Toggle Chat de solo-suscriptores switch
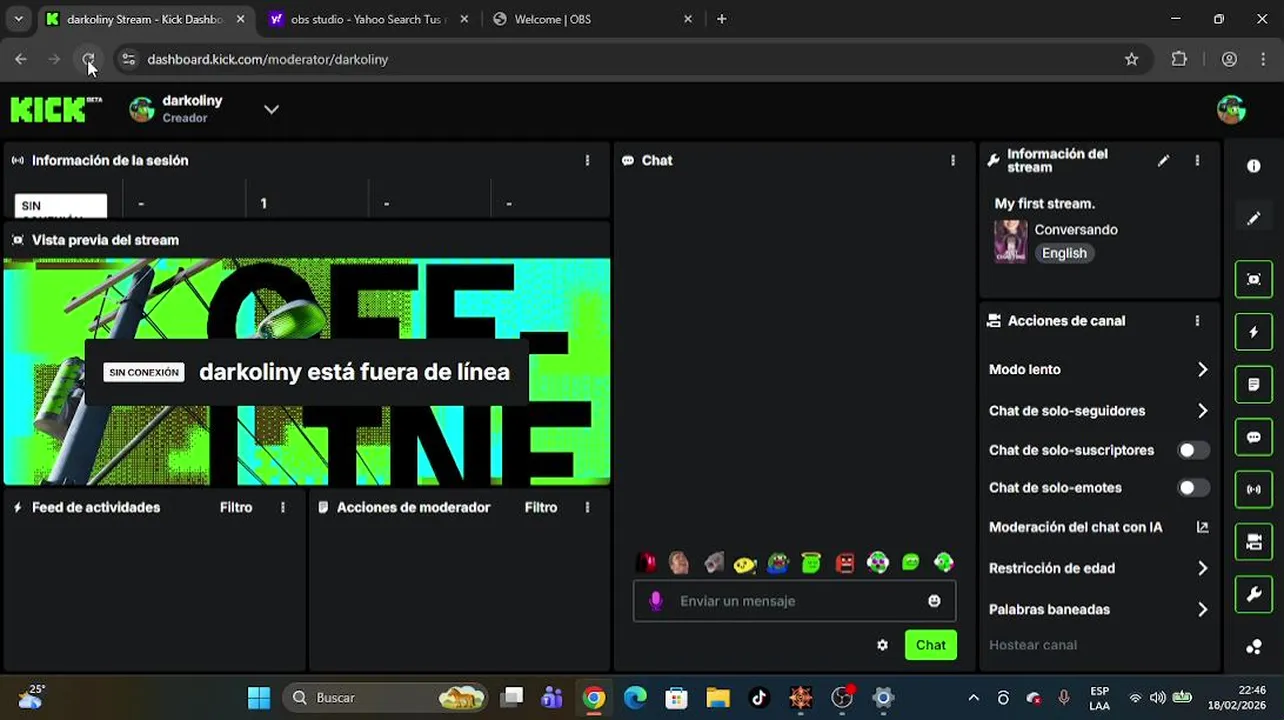1284x720 pixels. click(x=1193, y=450)
